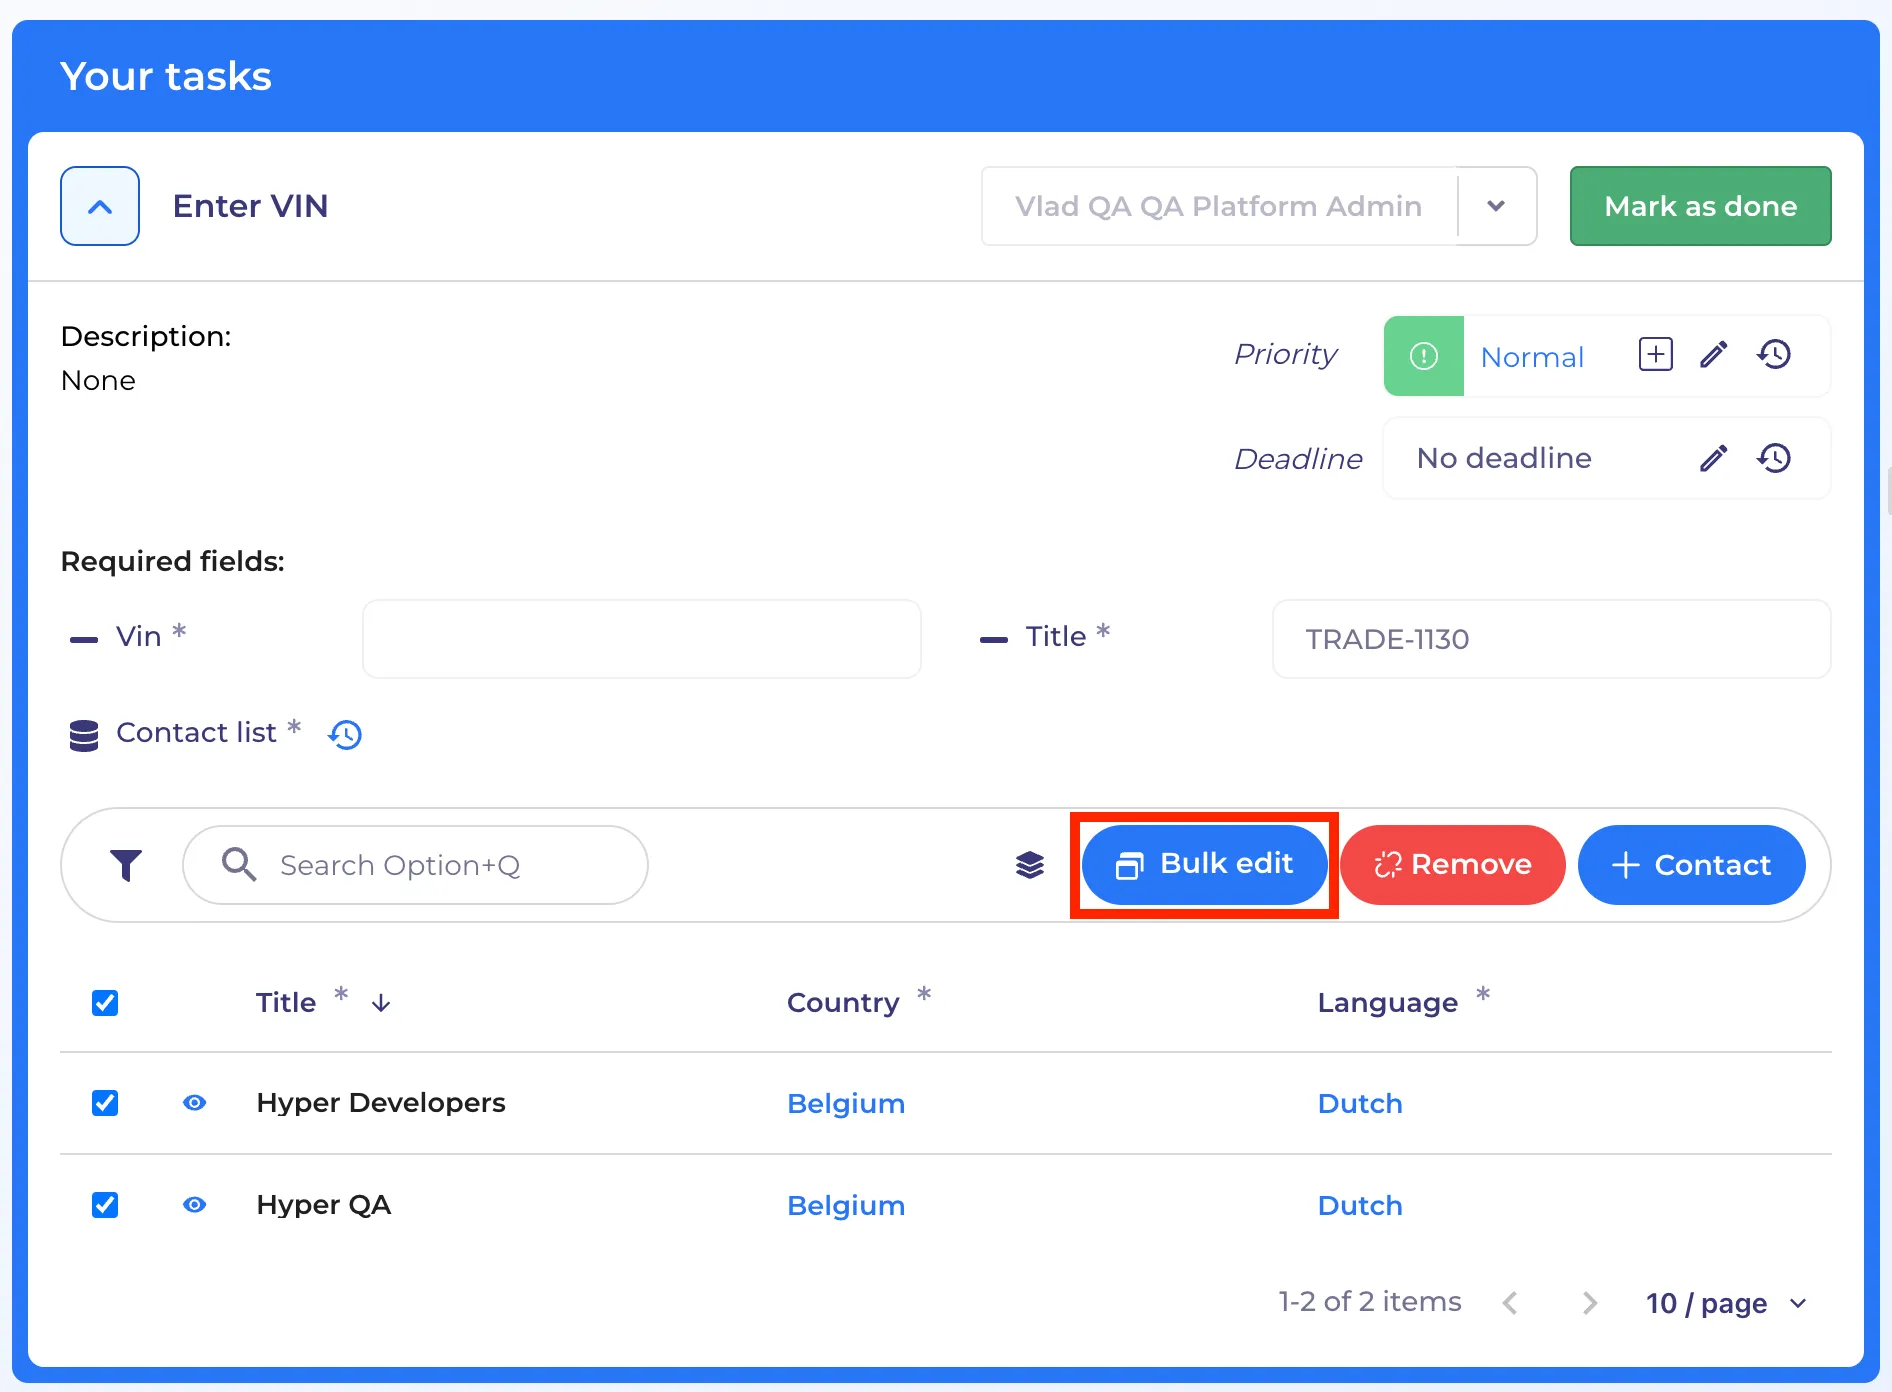This screenshot has width=1892, height=1392.
Task: Go to next page arrow
Action: 1590,1303
